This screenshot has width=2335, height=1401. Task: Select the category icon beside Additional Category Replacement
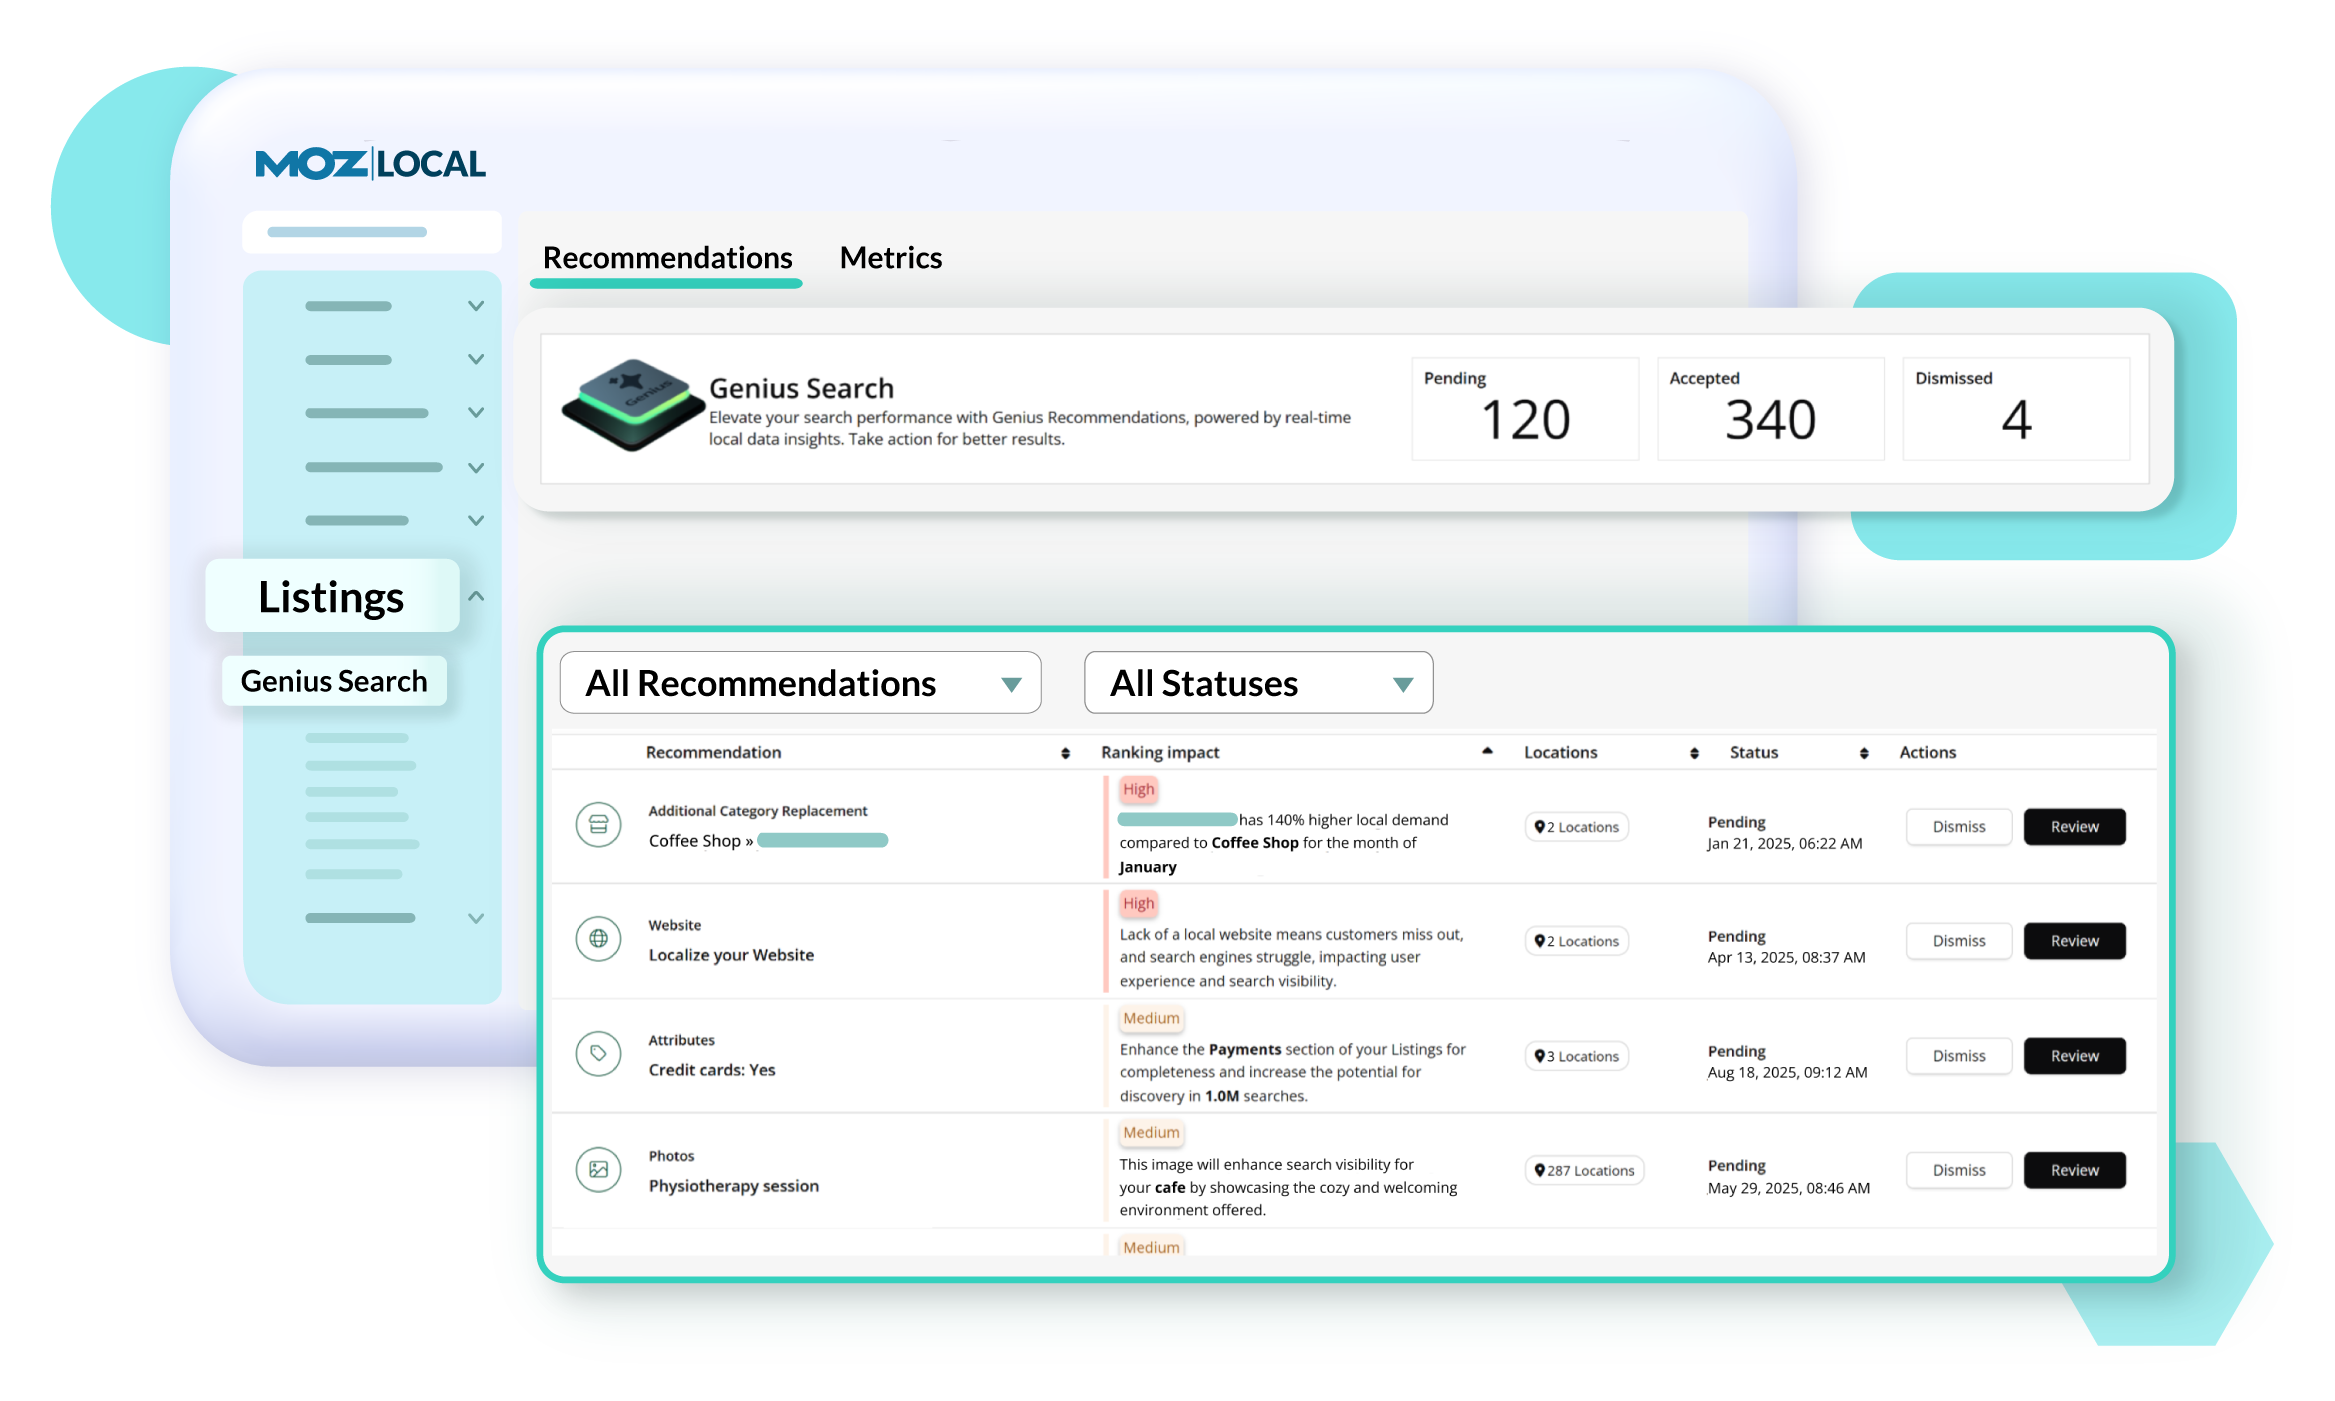click(x=598, y=826)
